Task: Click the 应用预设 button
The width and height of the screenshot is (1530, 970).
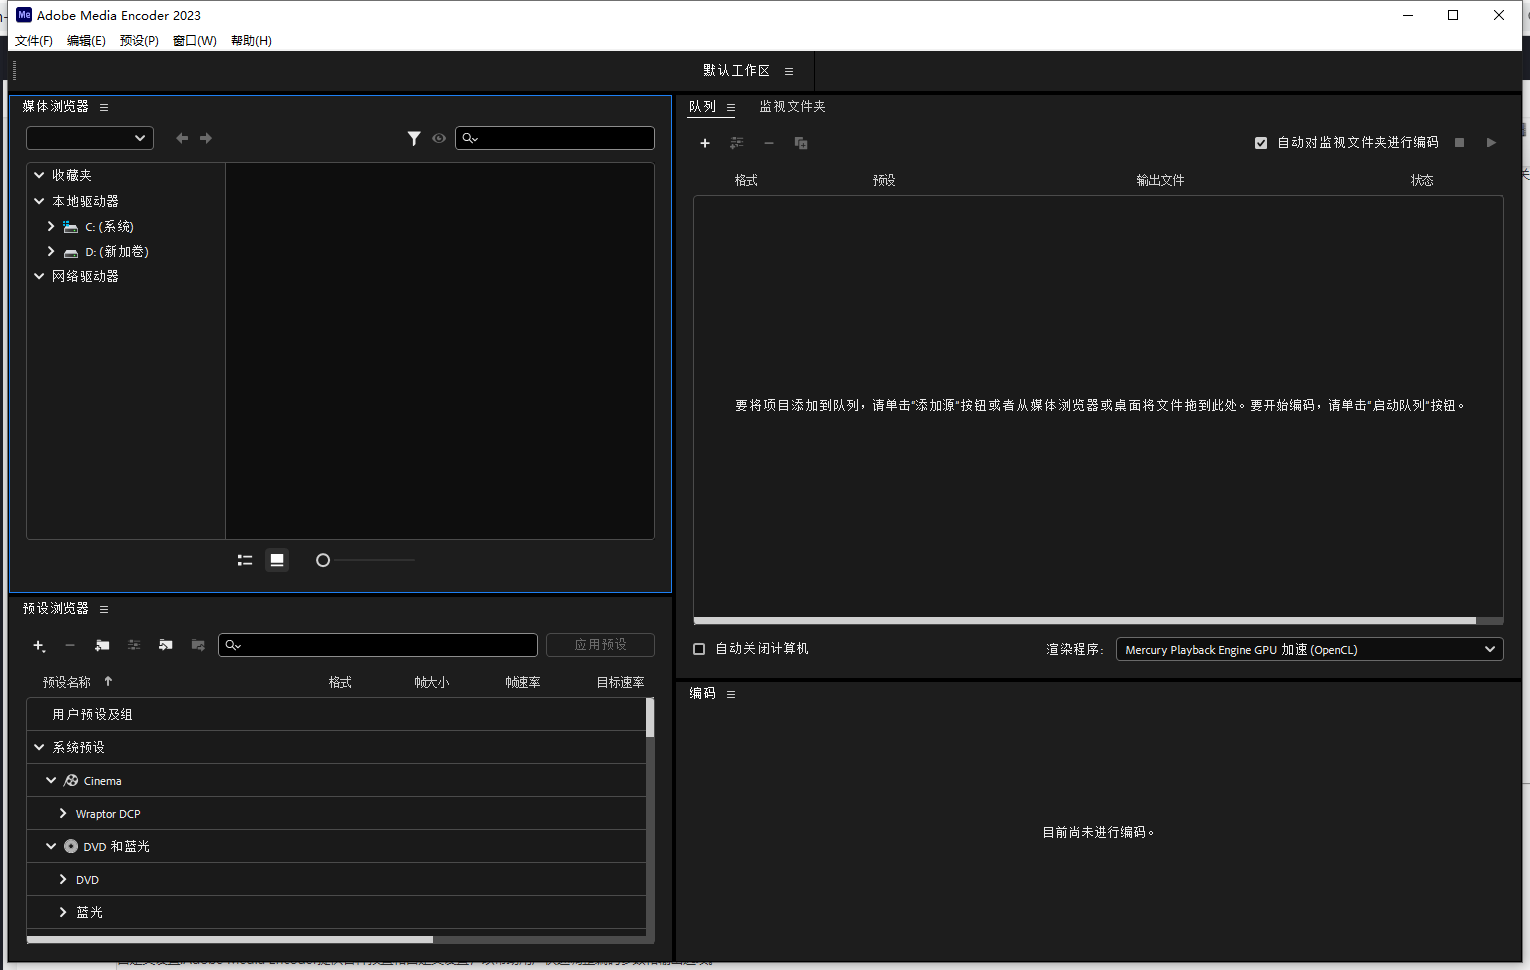Action: point(600,644)
